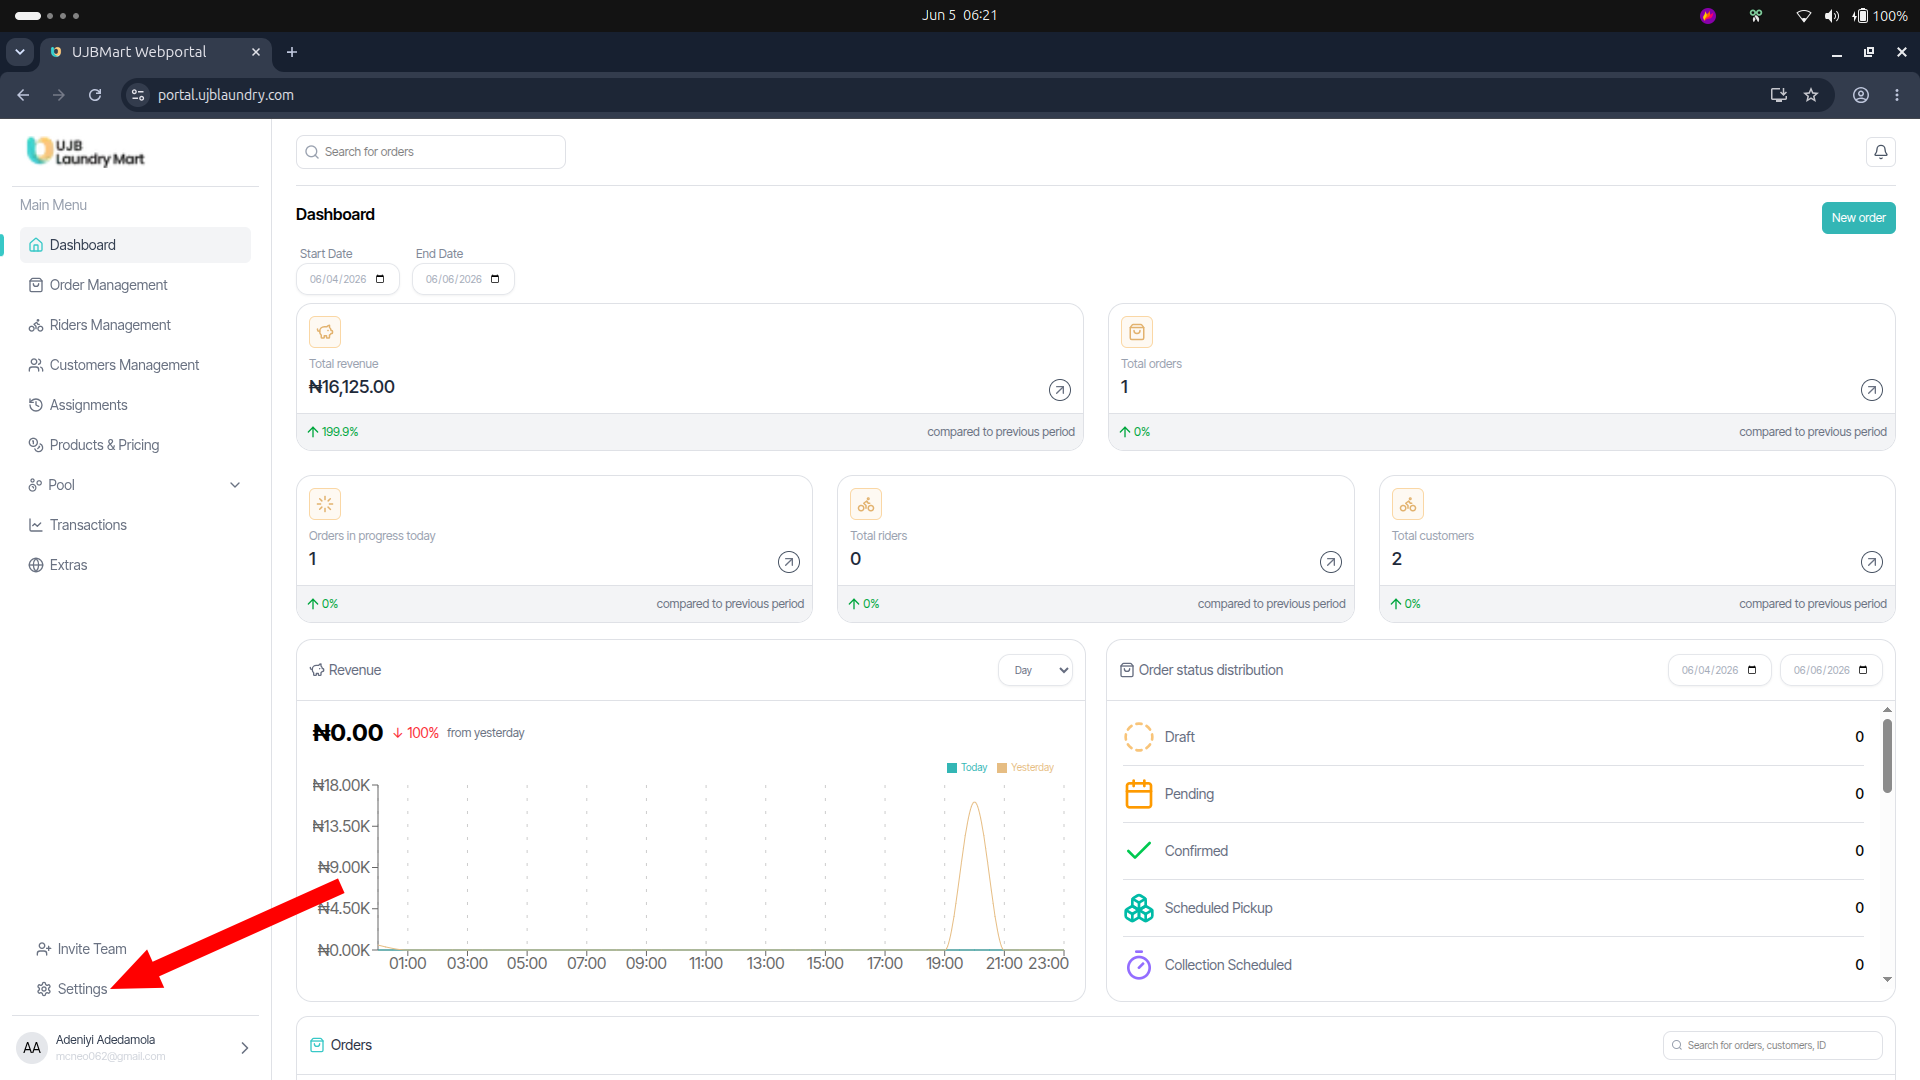
Task: Open Extras menu item
Action: click(135, 565)
